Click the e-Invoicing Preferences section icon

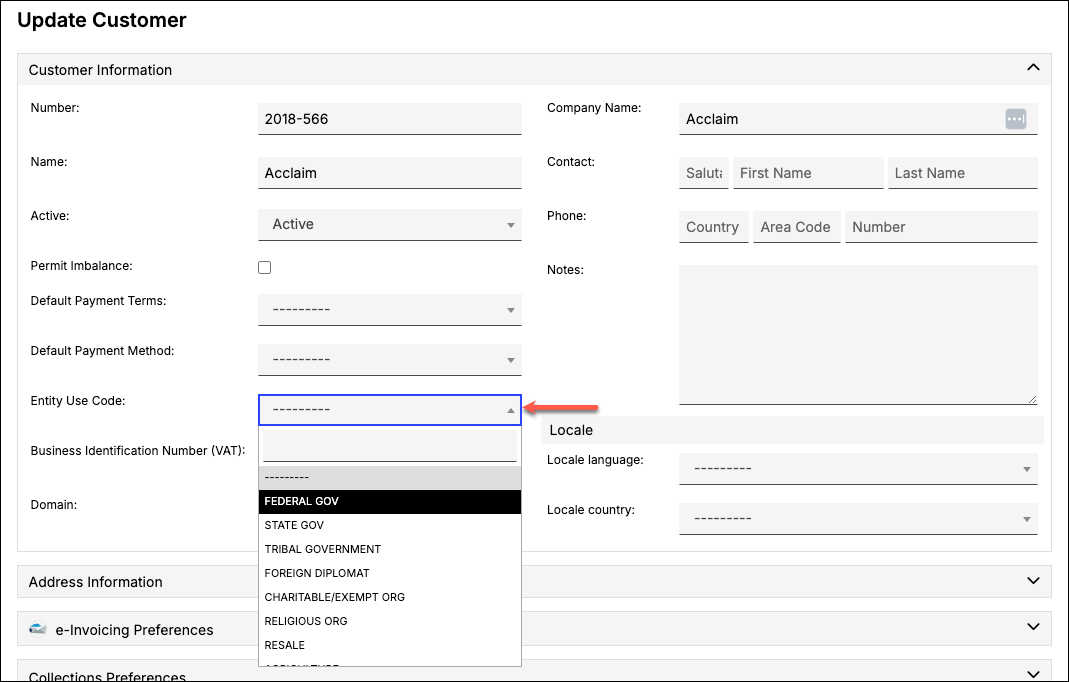tap(37, 629)
